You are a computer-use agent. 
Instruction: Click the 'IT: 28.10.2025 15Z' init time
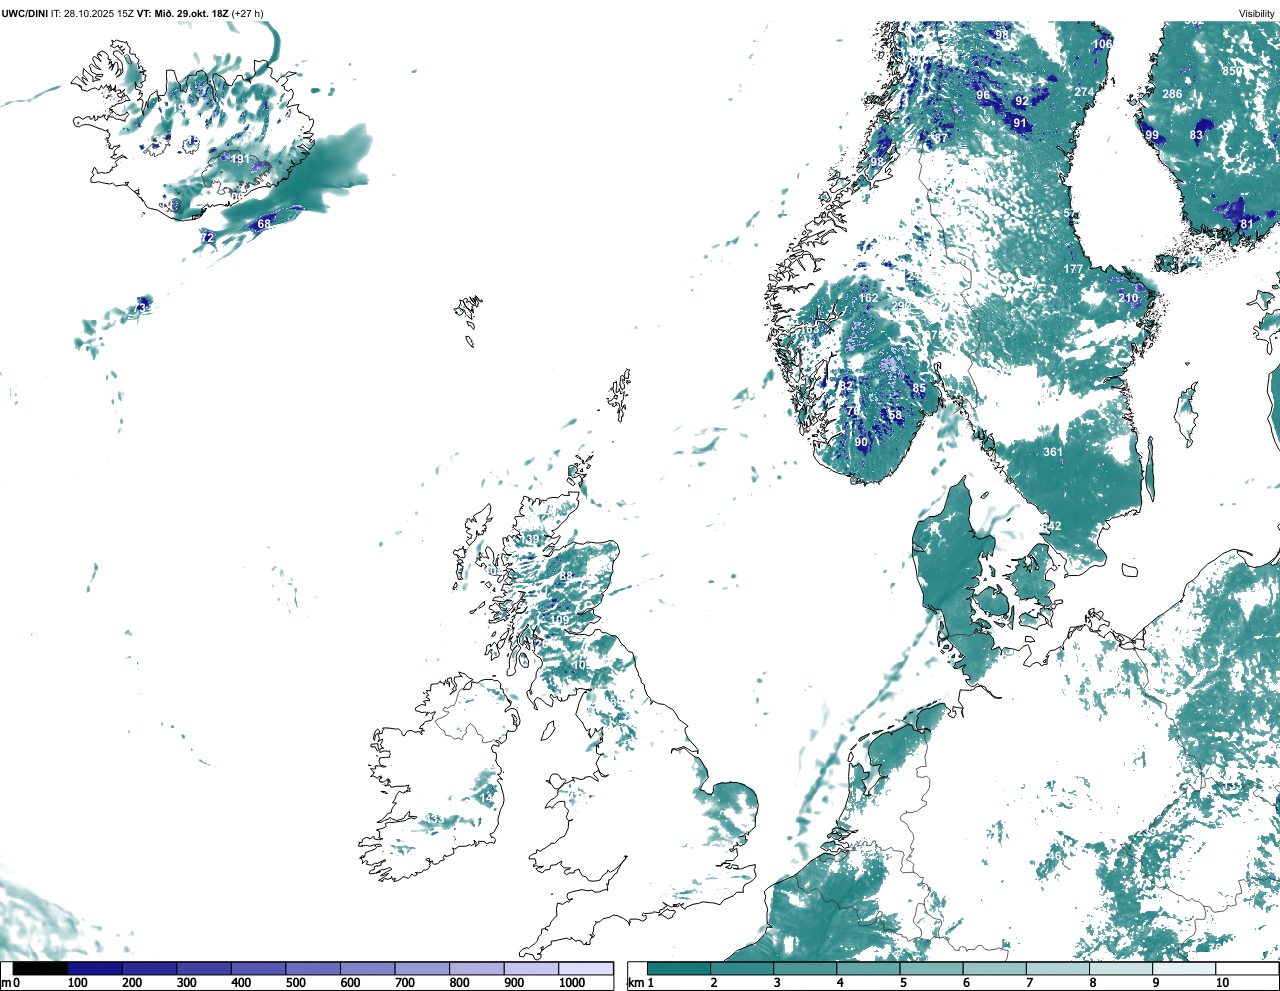click(92, 13)
